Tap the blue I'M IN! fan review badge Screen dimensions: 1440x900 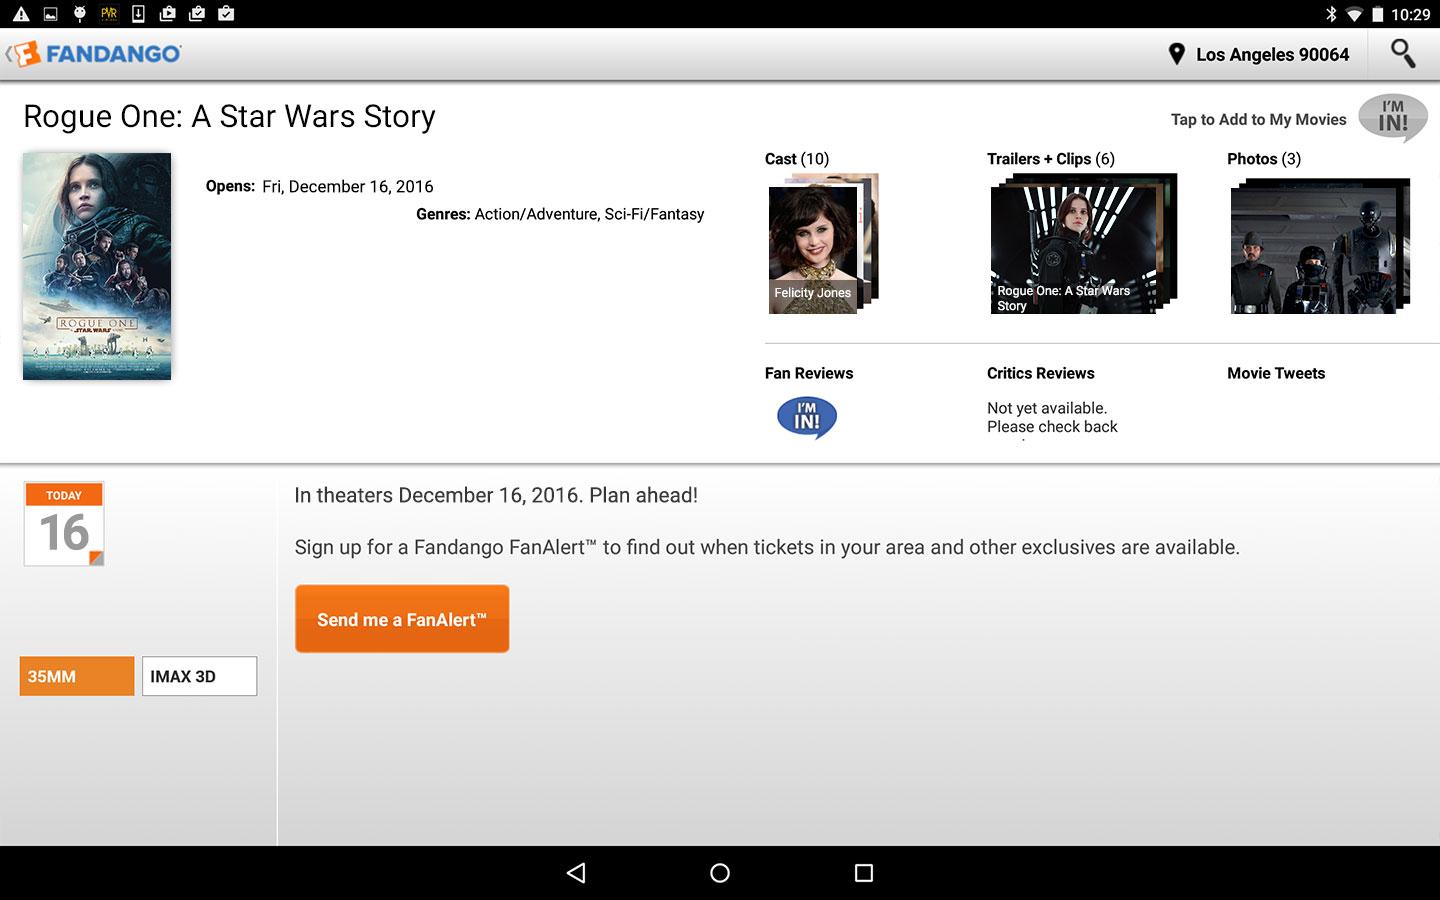(x=807, y=417)
